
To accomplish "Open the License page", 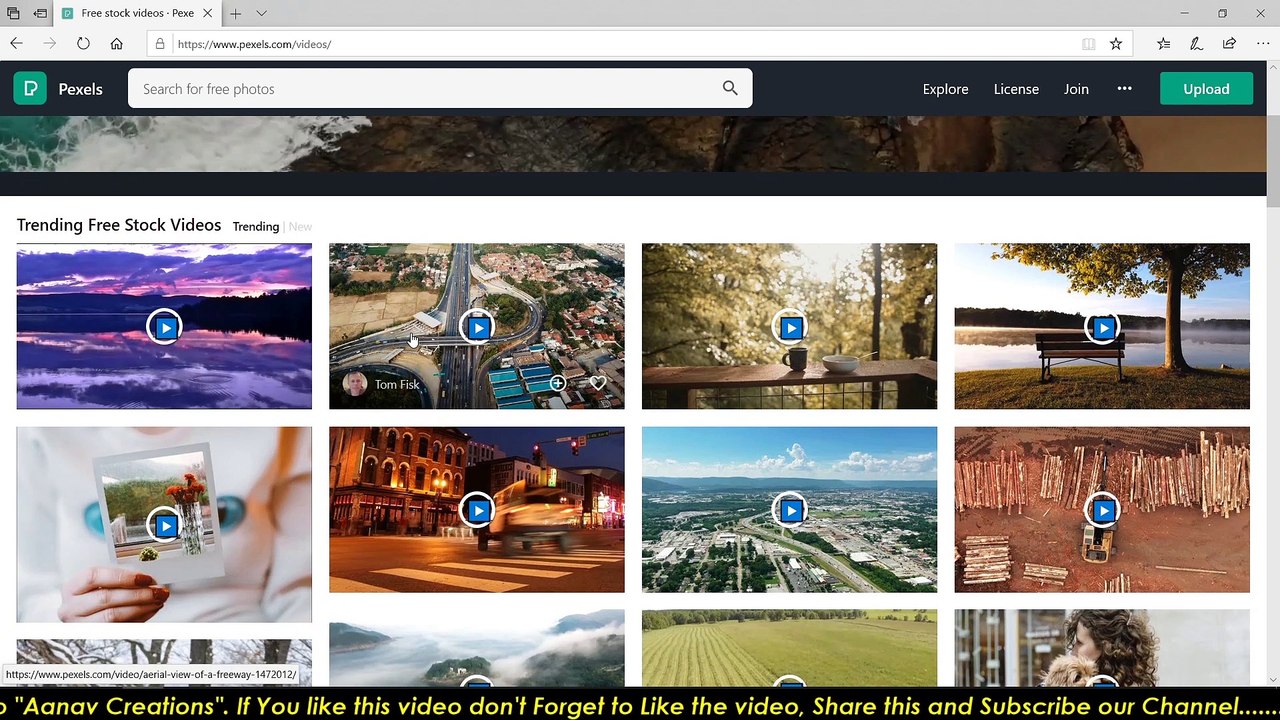I will (x=1016, y=89).
